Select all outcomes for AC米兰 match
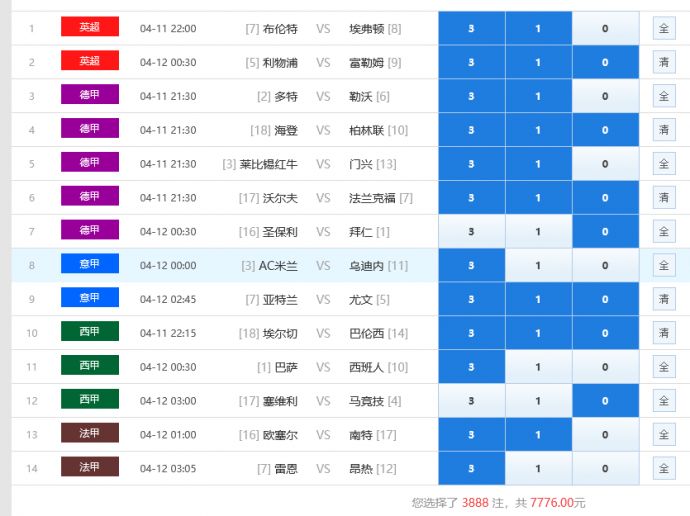 pos(664,266)
